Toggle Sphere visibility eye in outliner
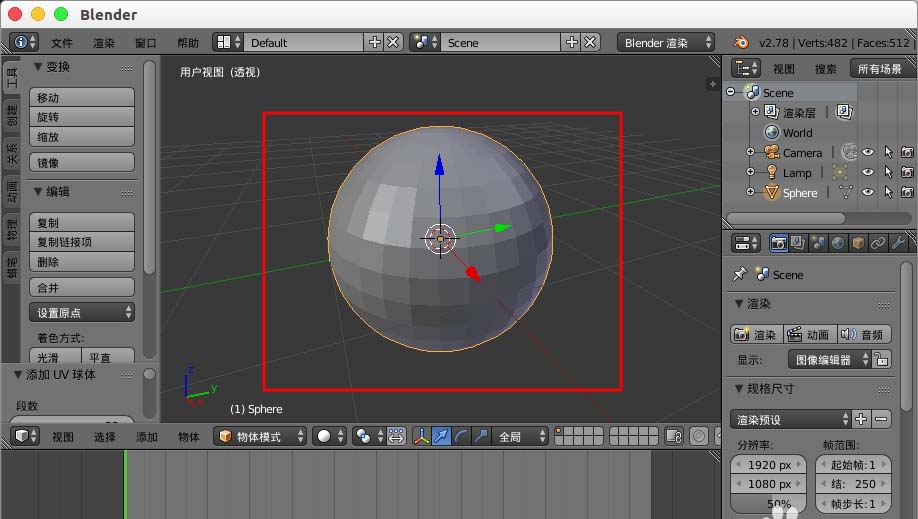 (868, 192)
